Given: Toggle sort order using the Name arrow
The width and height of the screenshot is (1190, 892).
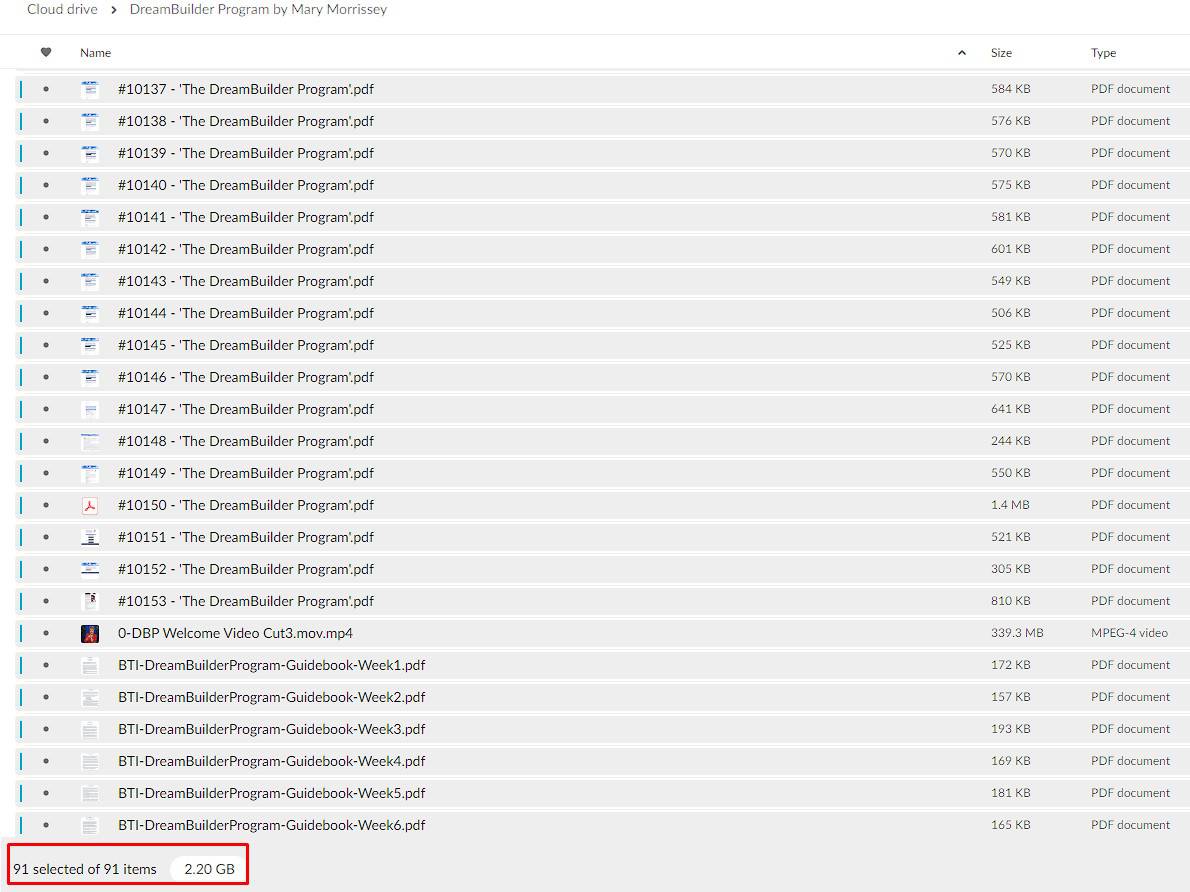Looking at the screenshot, I should pos(962,52).
